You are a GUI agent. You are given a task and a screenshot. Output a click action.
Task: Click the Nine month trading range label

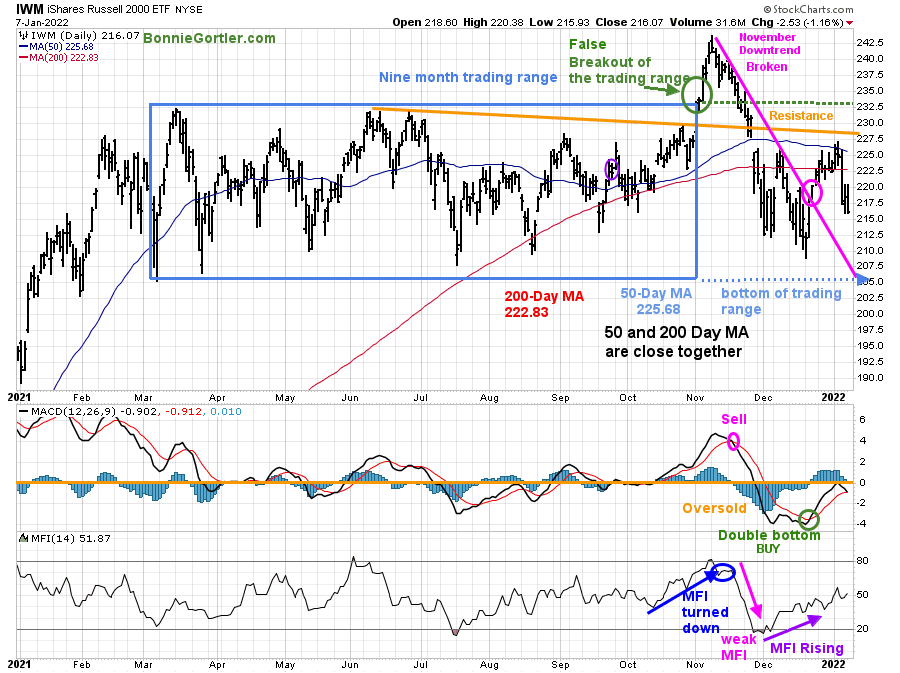tap(468, 77)
